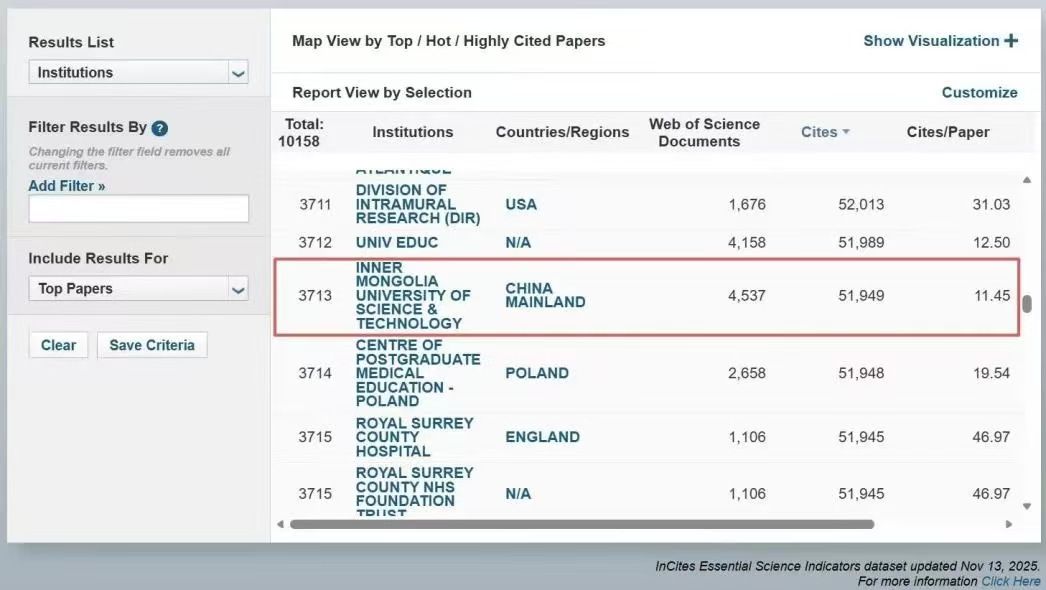Type in the filter text field
This screenshot has width=1046, height=590.
click(x=138, y=208)
